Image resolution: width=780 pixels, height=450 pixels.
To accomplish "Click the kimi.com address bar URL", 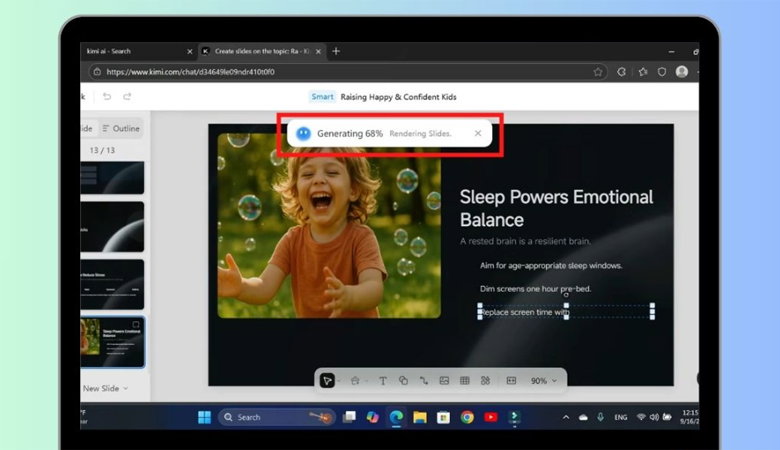I will coord(191,72).
